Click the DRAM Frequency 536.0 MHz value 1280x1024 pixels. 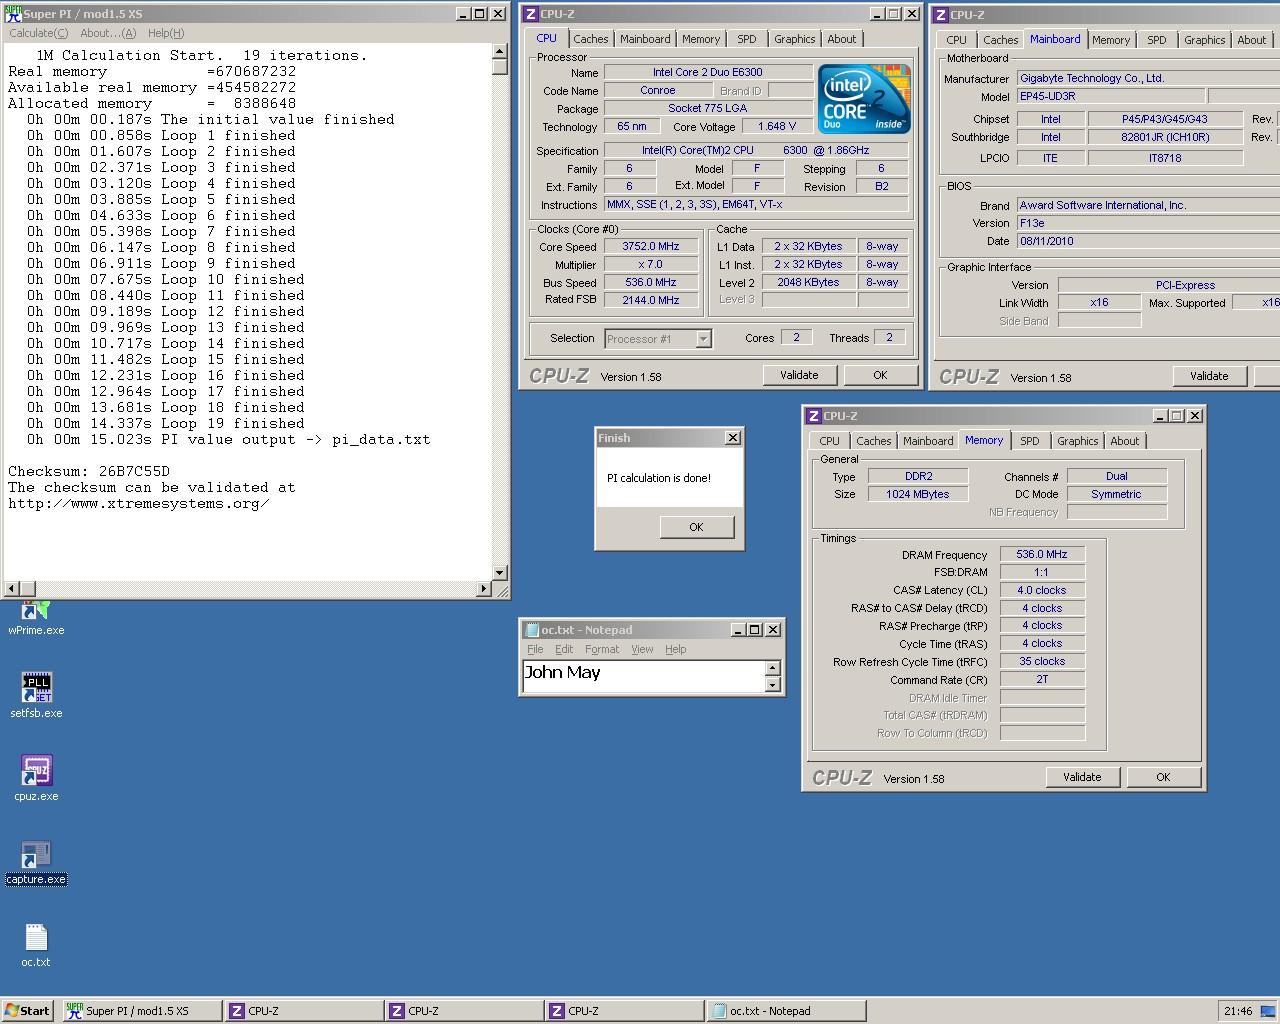point(1042,554)
